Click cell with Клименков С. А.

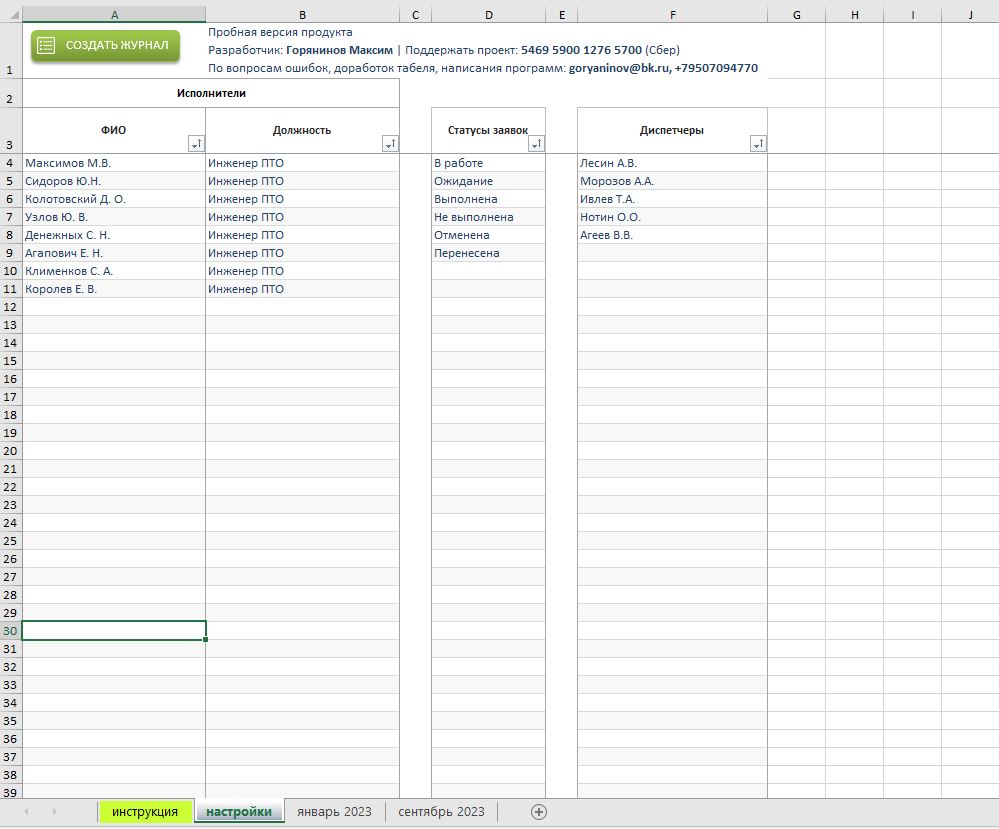point(114,271)
